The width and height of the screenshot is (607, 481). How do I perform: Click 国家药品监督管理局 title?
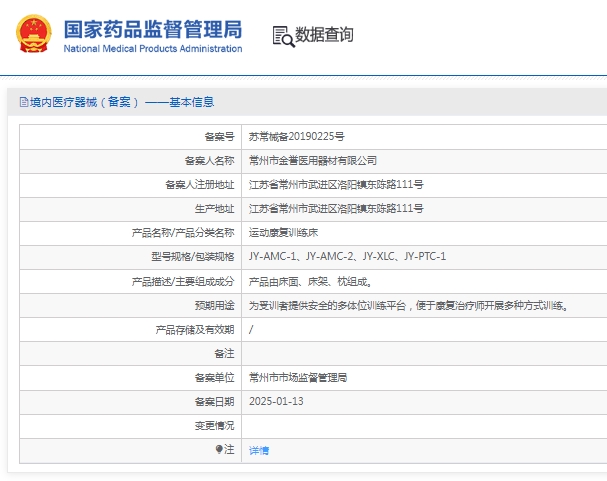[153, 29]
